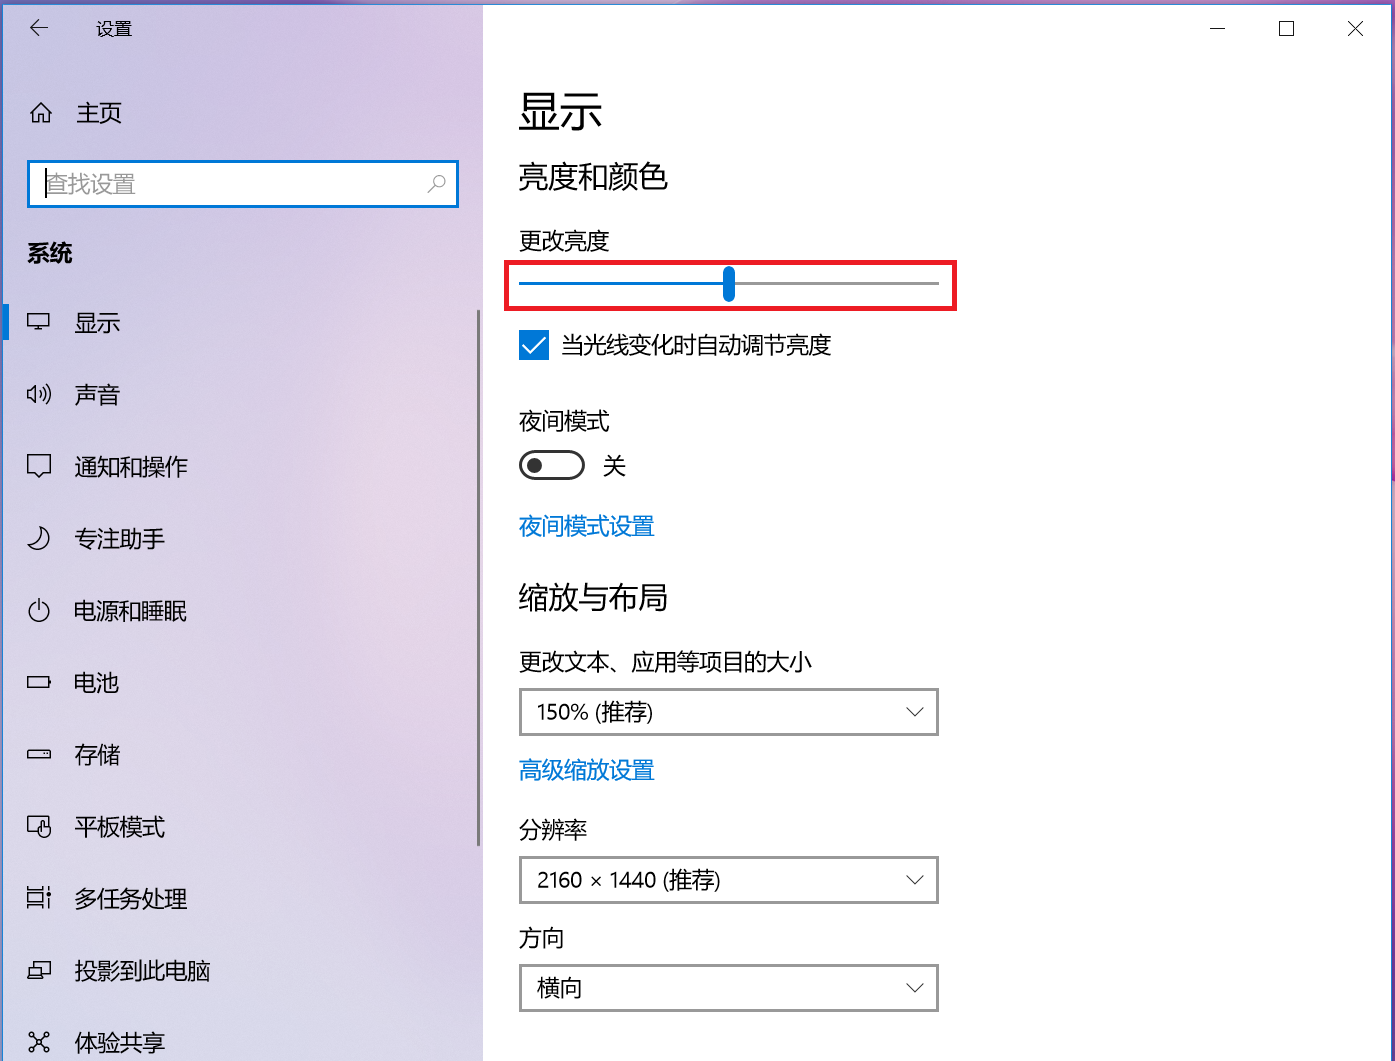Open the 横向 orientation dropdown
1395x1061 pixels.
728,988
